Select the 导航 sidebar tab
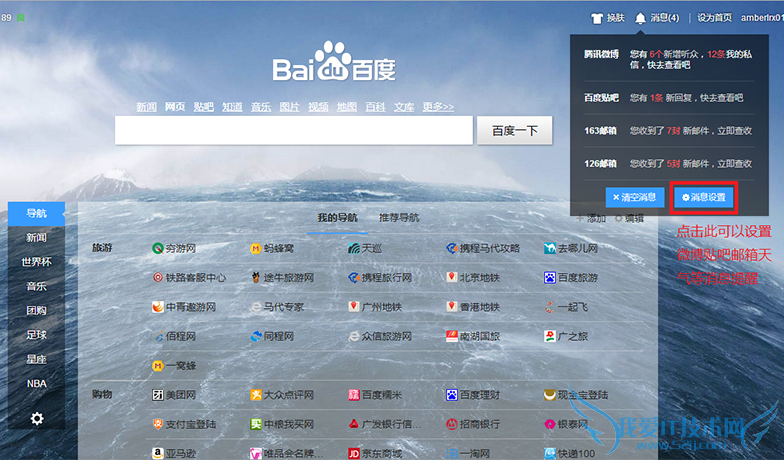This screenshot has height=460, width=784. [36, 214]
